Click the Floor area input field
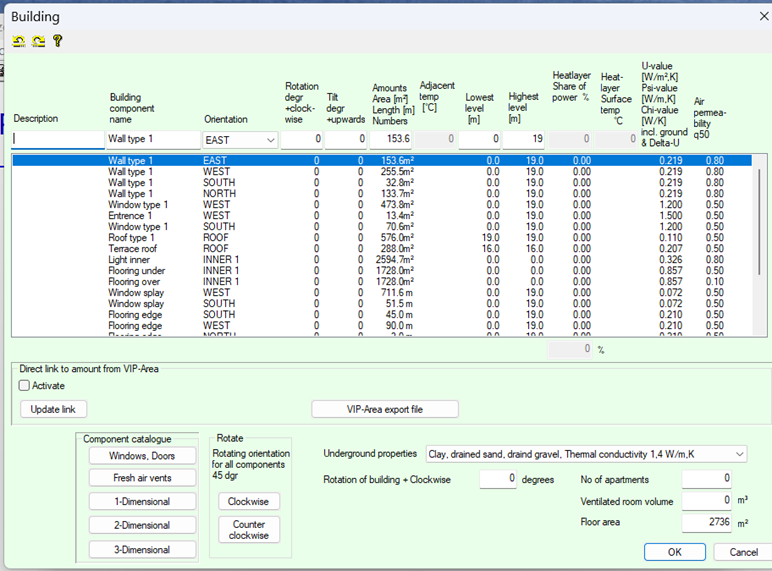Screen dimensions: 772x571 click(707, 522)
